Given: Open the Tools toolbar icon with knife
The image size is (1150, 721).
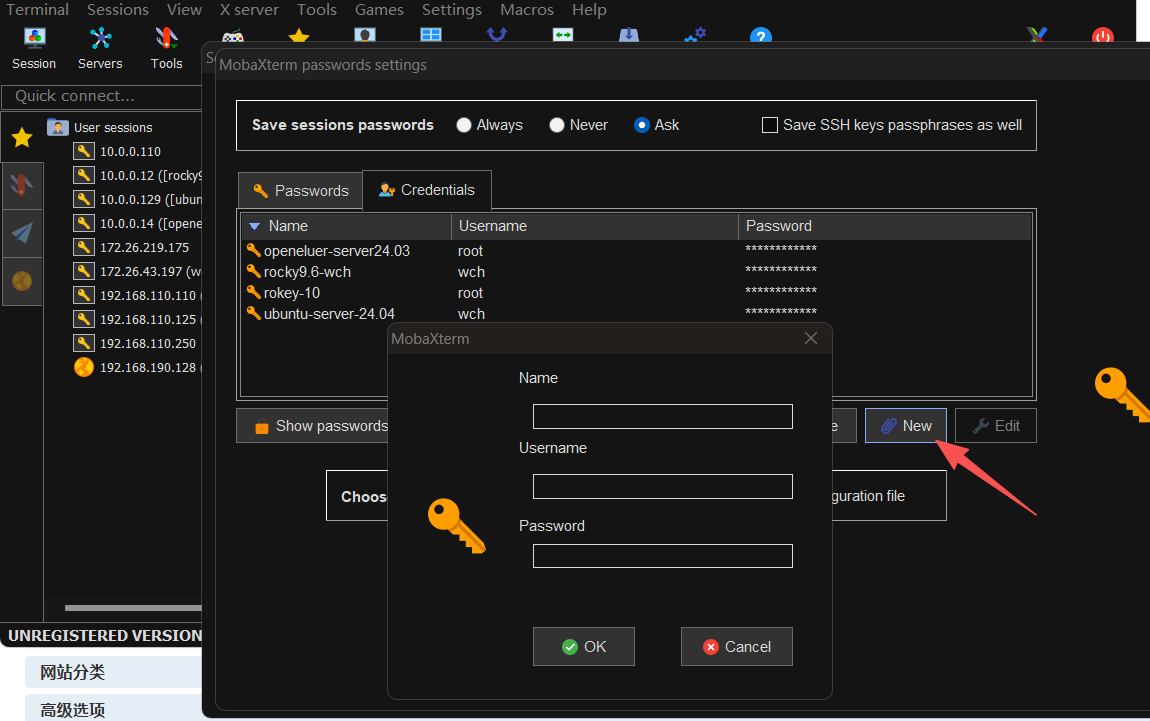Looking at the screenshot, I should click(166, 48).
